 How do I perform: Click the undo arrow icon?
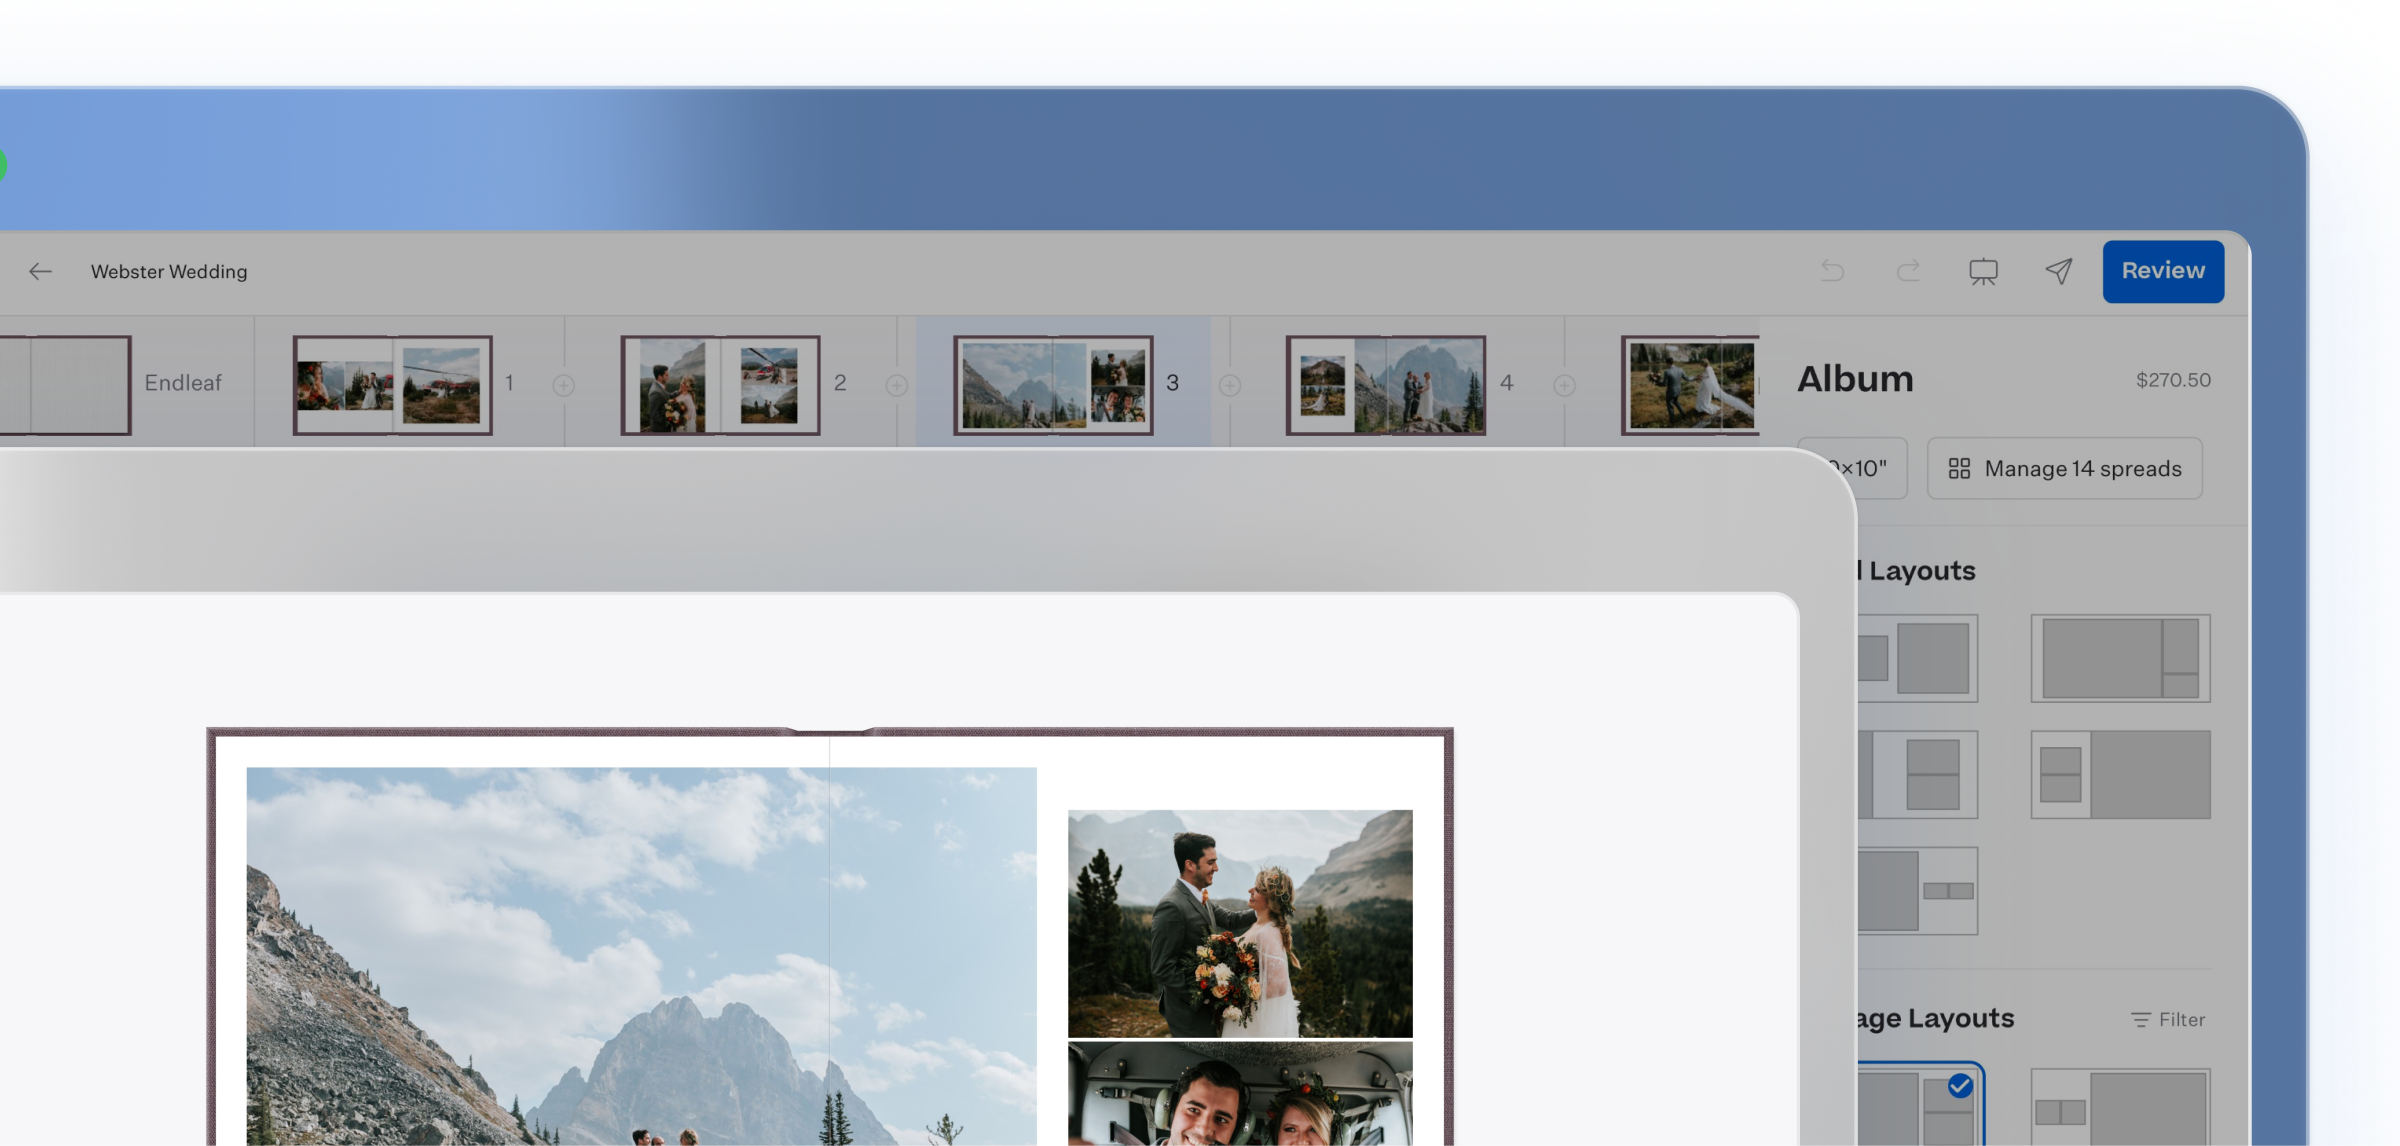click(x=1832, y=271)
